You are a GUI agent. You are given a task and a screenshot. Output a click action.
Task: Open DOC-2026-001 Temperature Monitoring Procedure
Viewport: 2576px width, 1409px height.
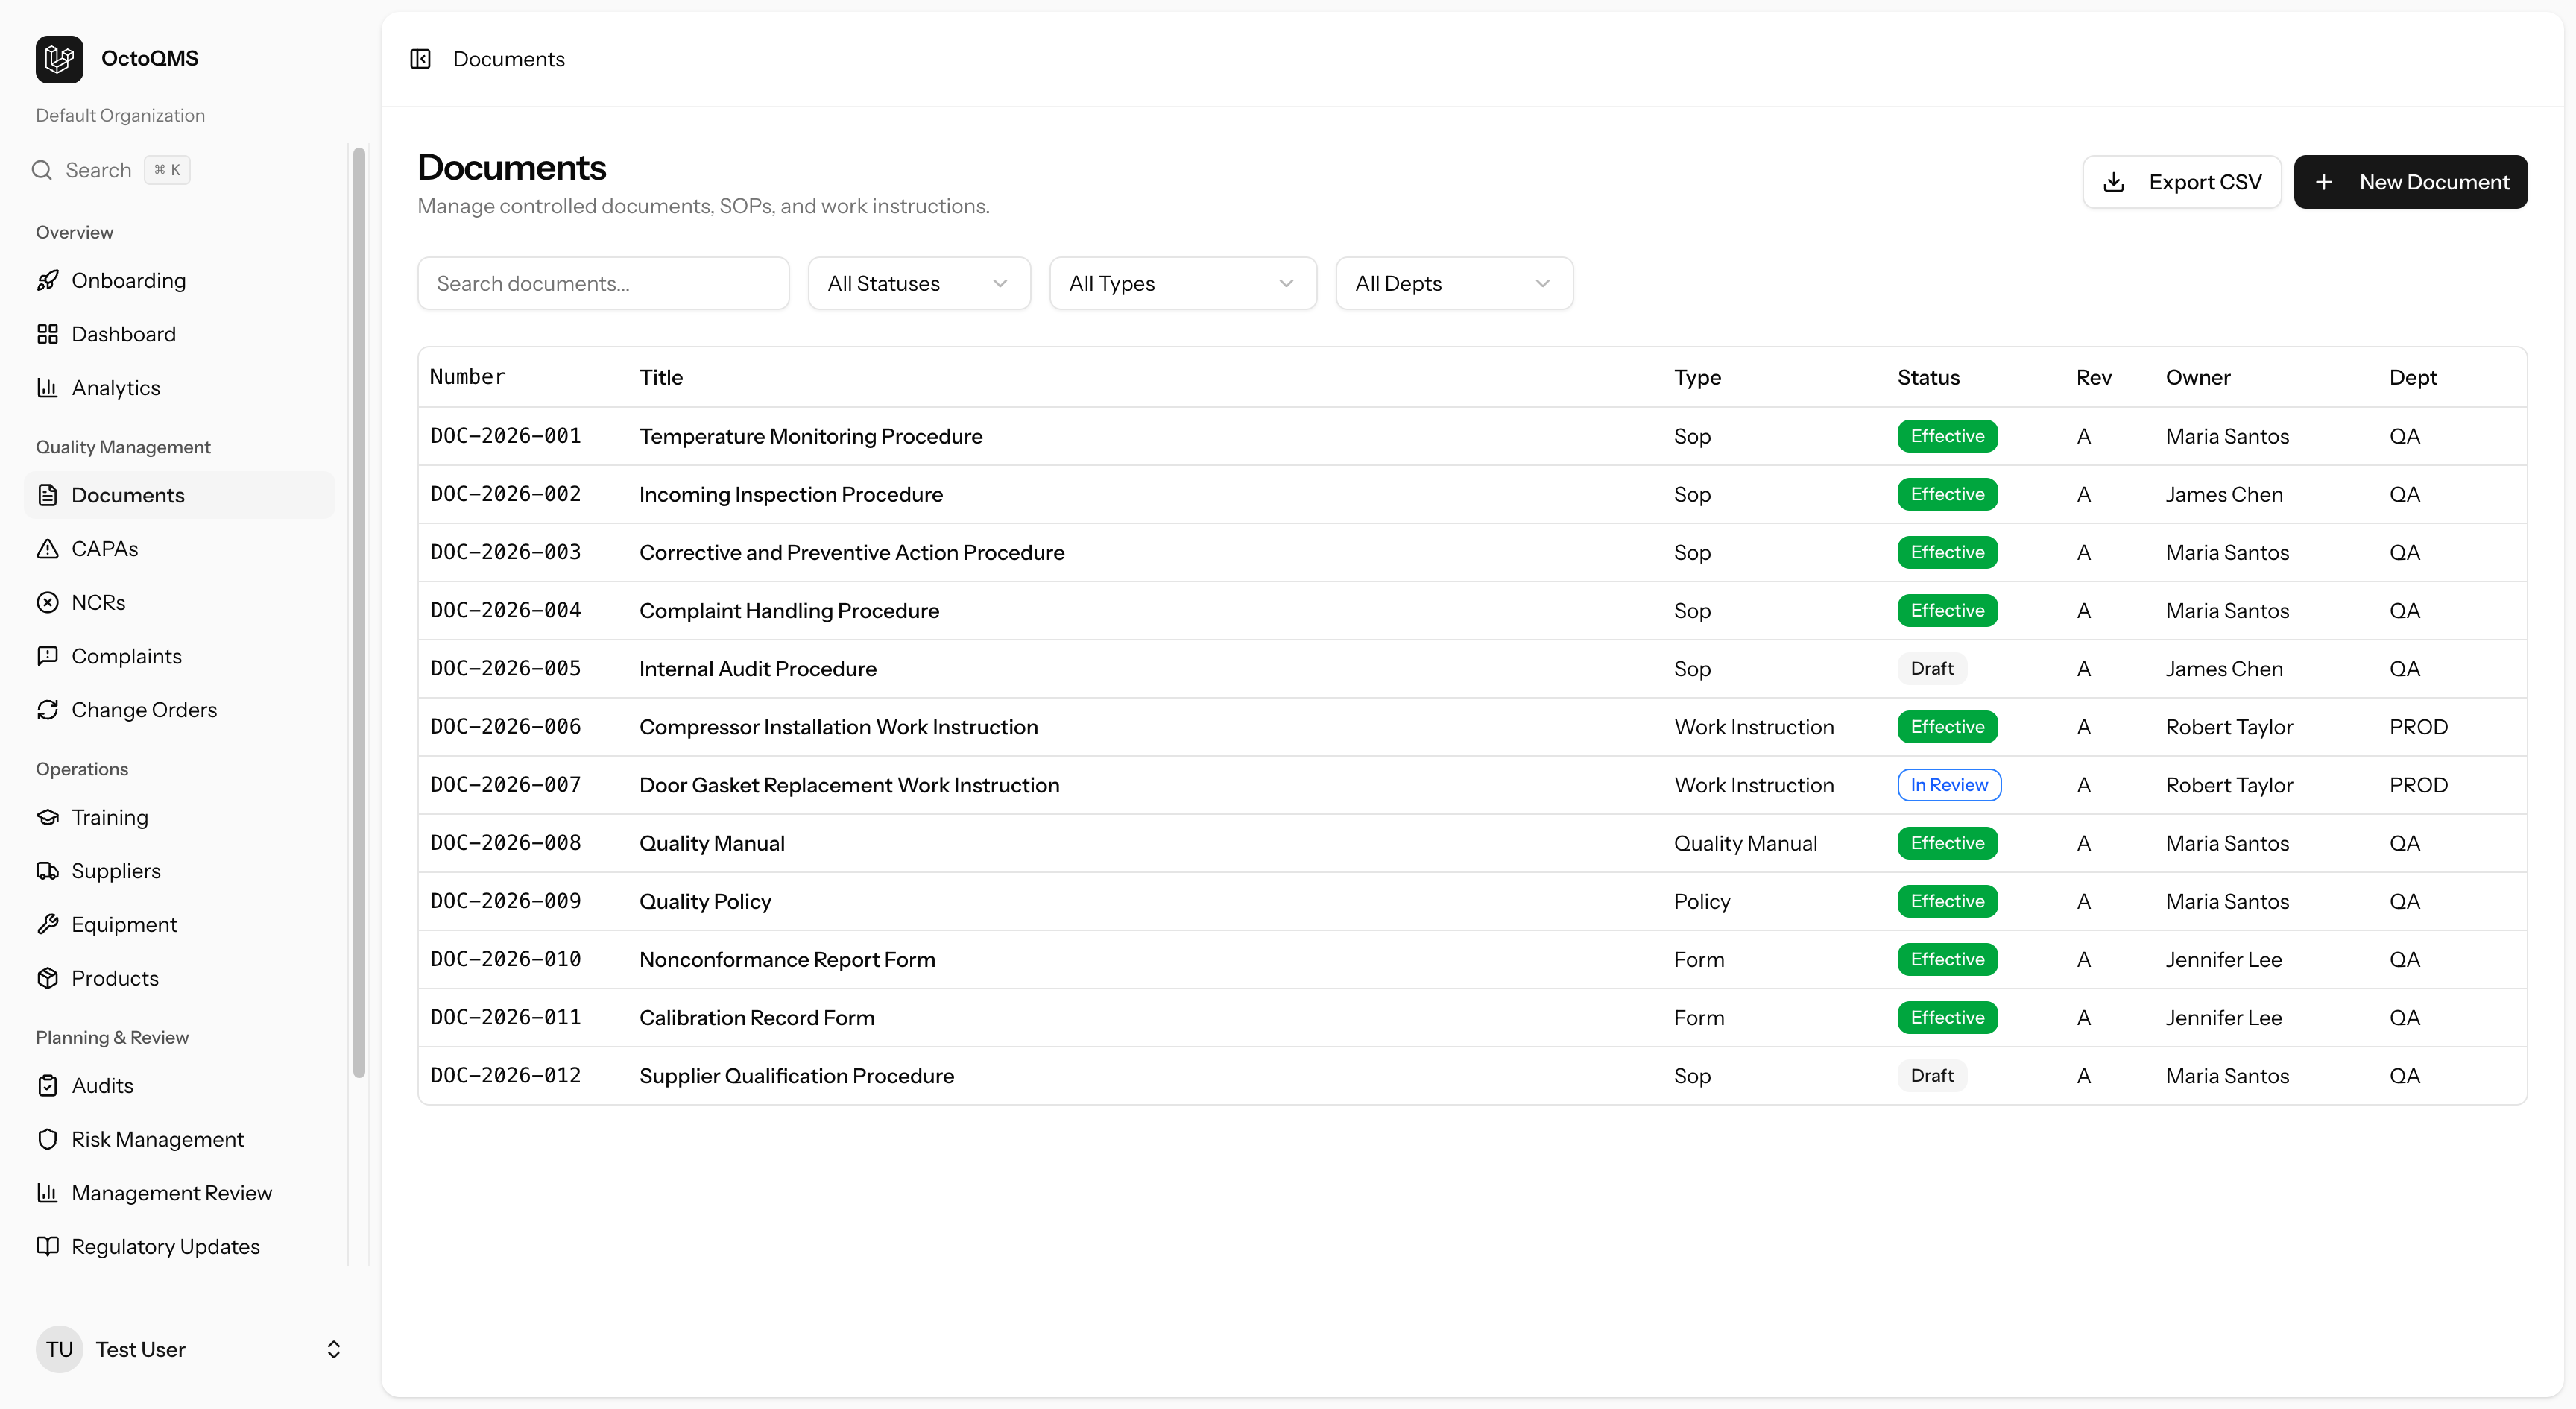pyautogui.click(x=1472, y=436)
